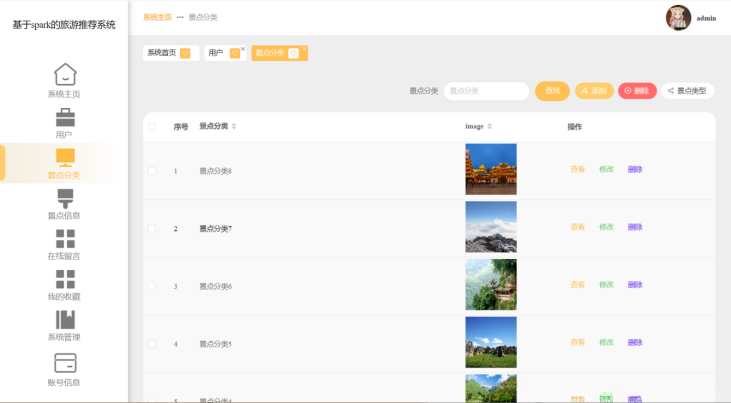Click the 景点分类5 name cell
The height and width of the screenshot is (403, 731).
pos(215,344)
